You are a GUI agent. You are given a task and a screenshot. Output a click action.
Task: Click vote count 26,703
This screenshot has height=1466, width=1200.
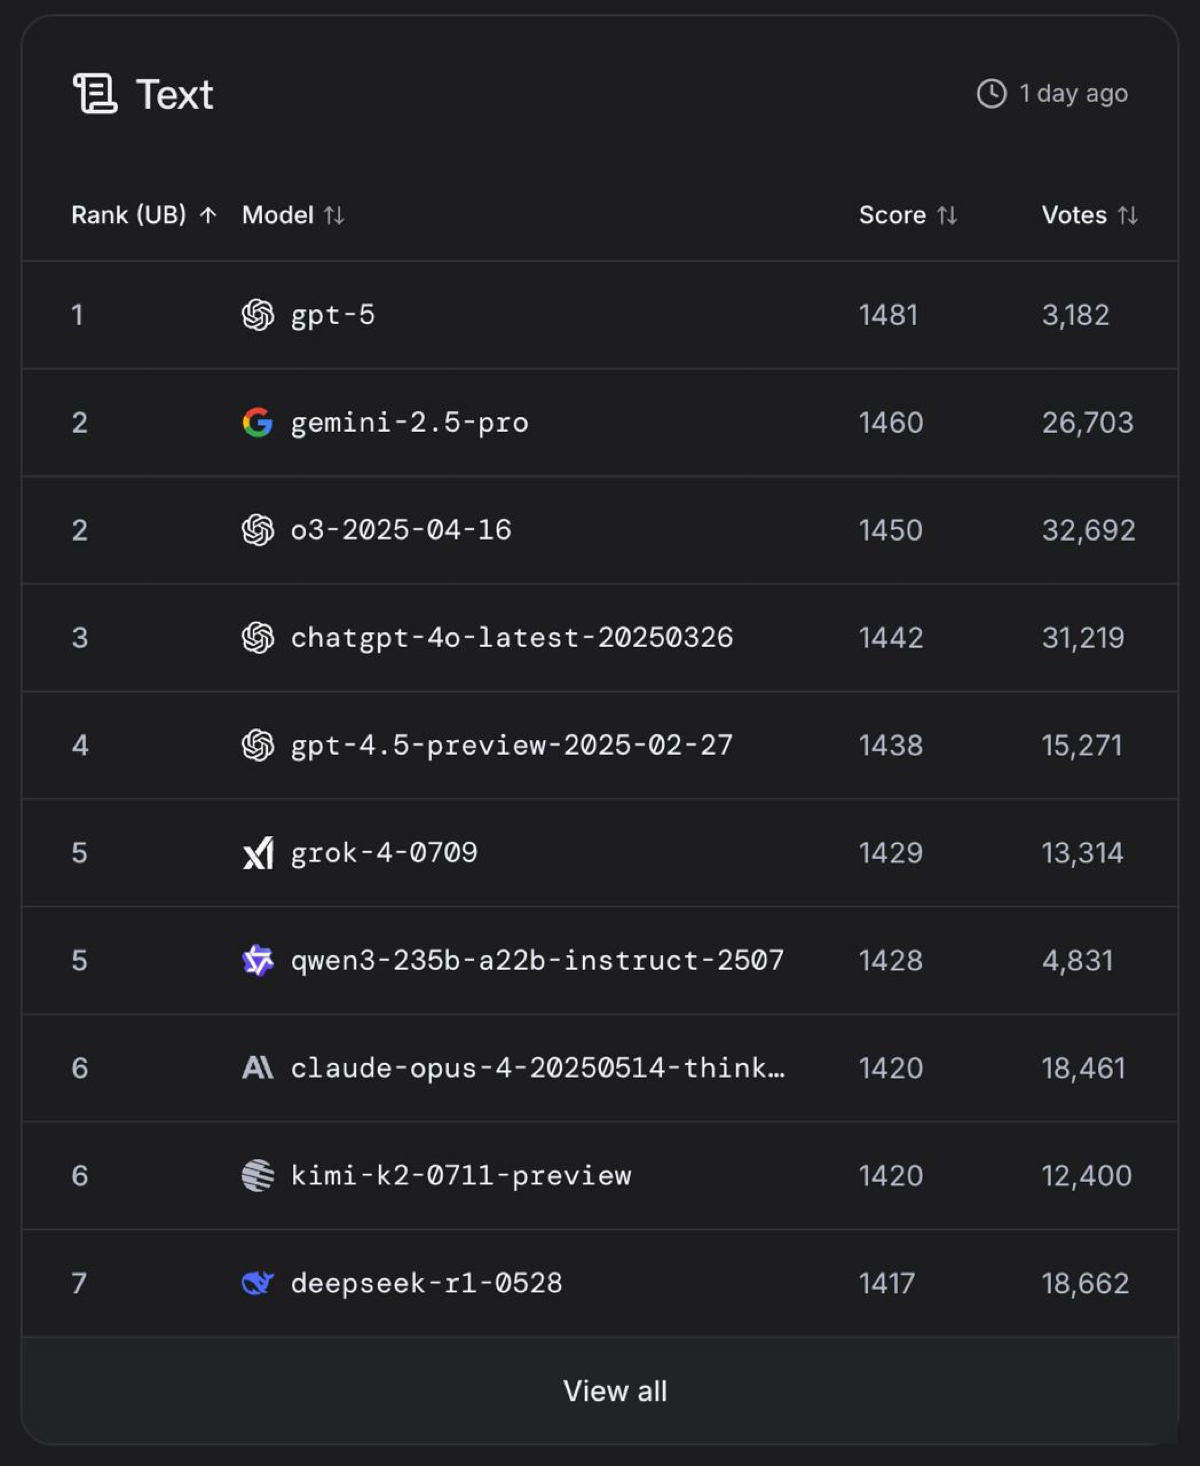(1088, 423)
